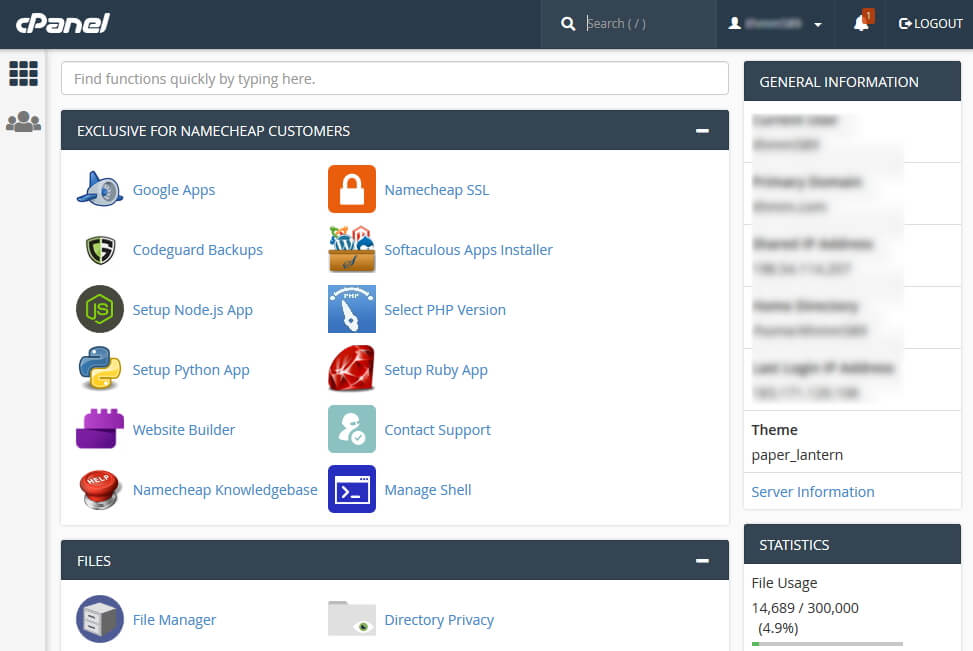This screenshot has height=651, width=973.
Task: Open the Directory Privacy folder icon
Action: click(x=352, y=619)
